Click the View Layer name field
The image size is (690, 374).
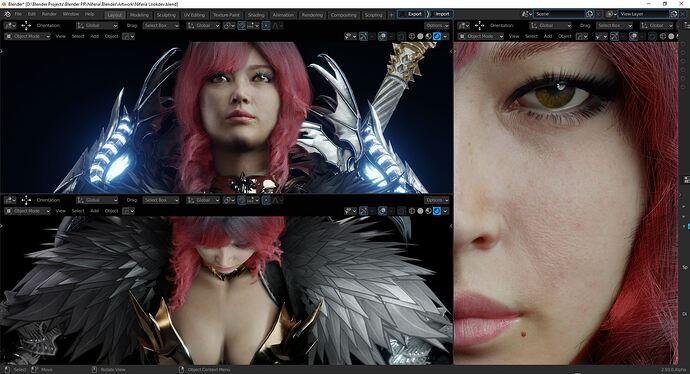[x=643, y=14]
